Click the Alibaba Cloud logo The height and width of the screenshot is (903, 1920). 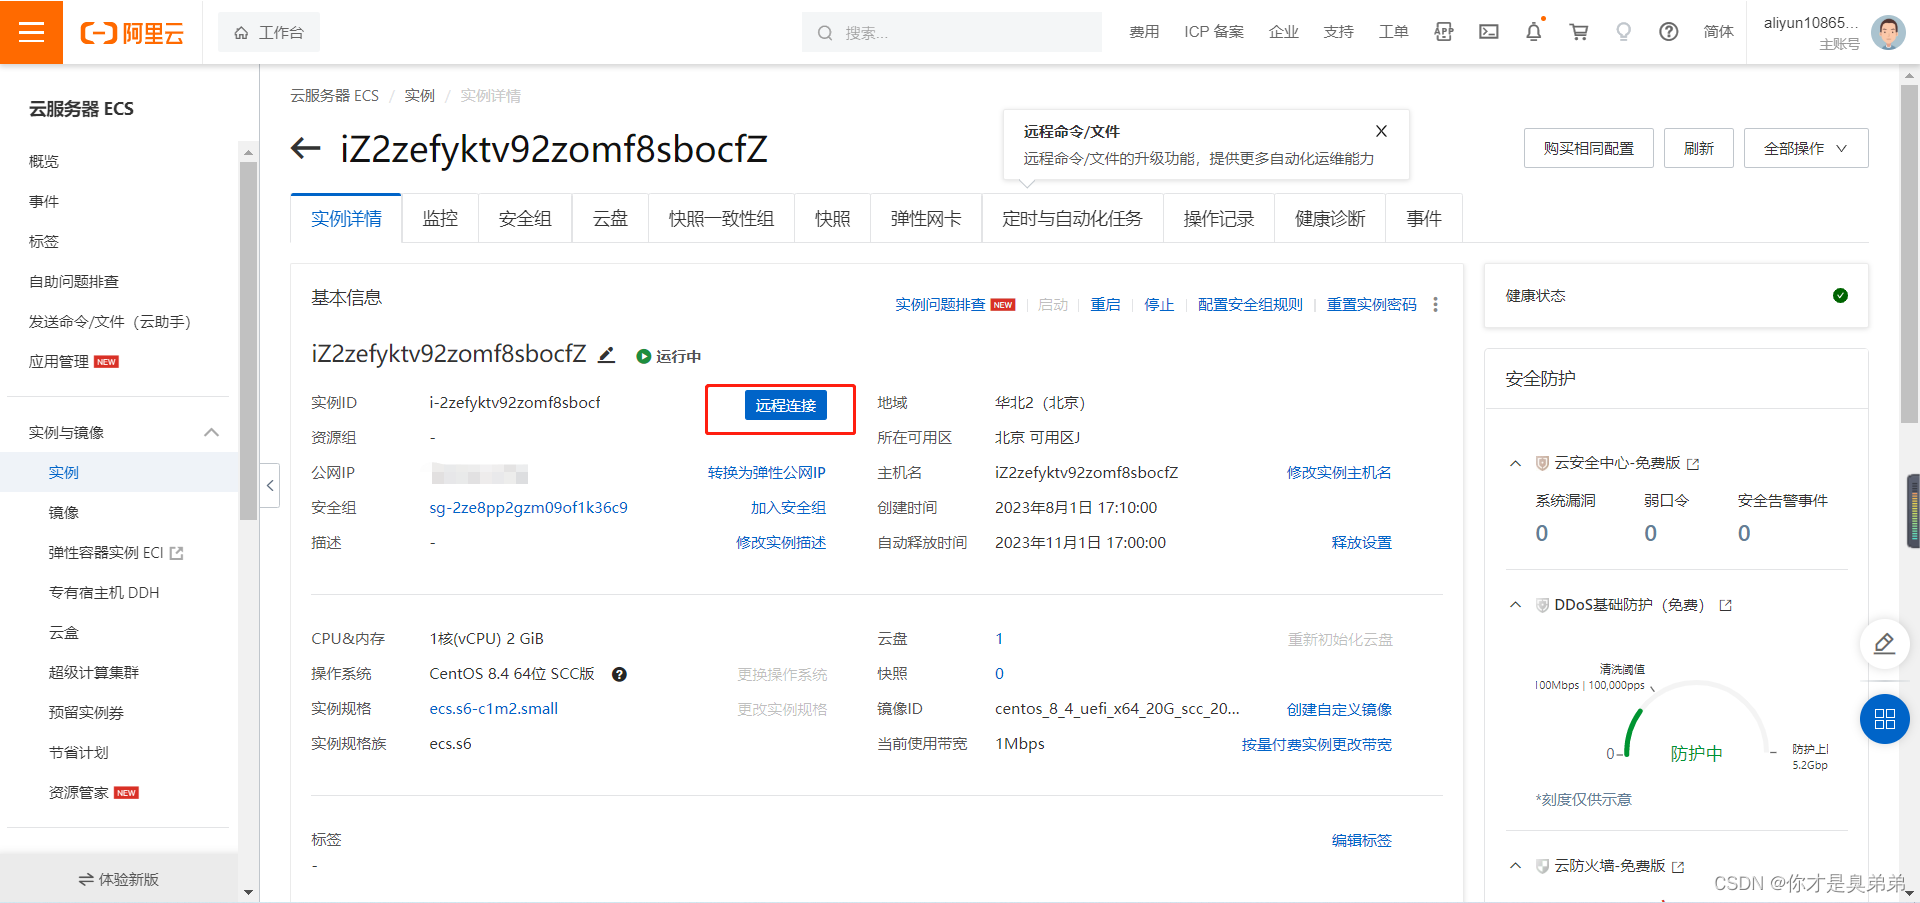click(x=132, y=33)
